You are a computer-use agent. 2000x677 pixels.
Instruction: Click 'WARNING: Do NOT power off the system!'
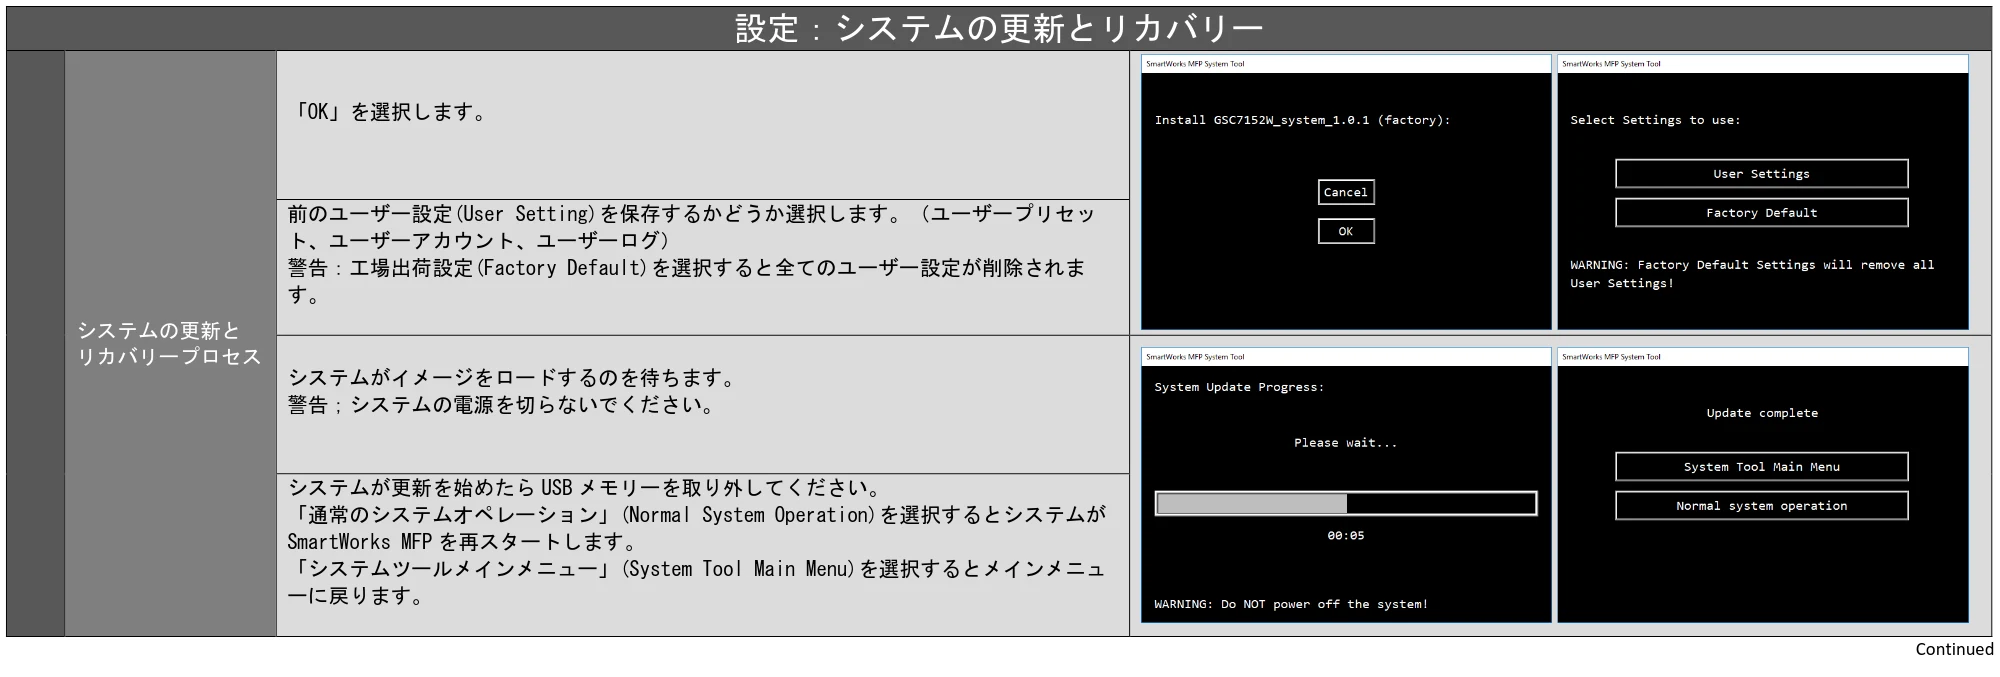(x=1290, y=604)
